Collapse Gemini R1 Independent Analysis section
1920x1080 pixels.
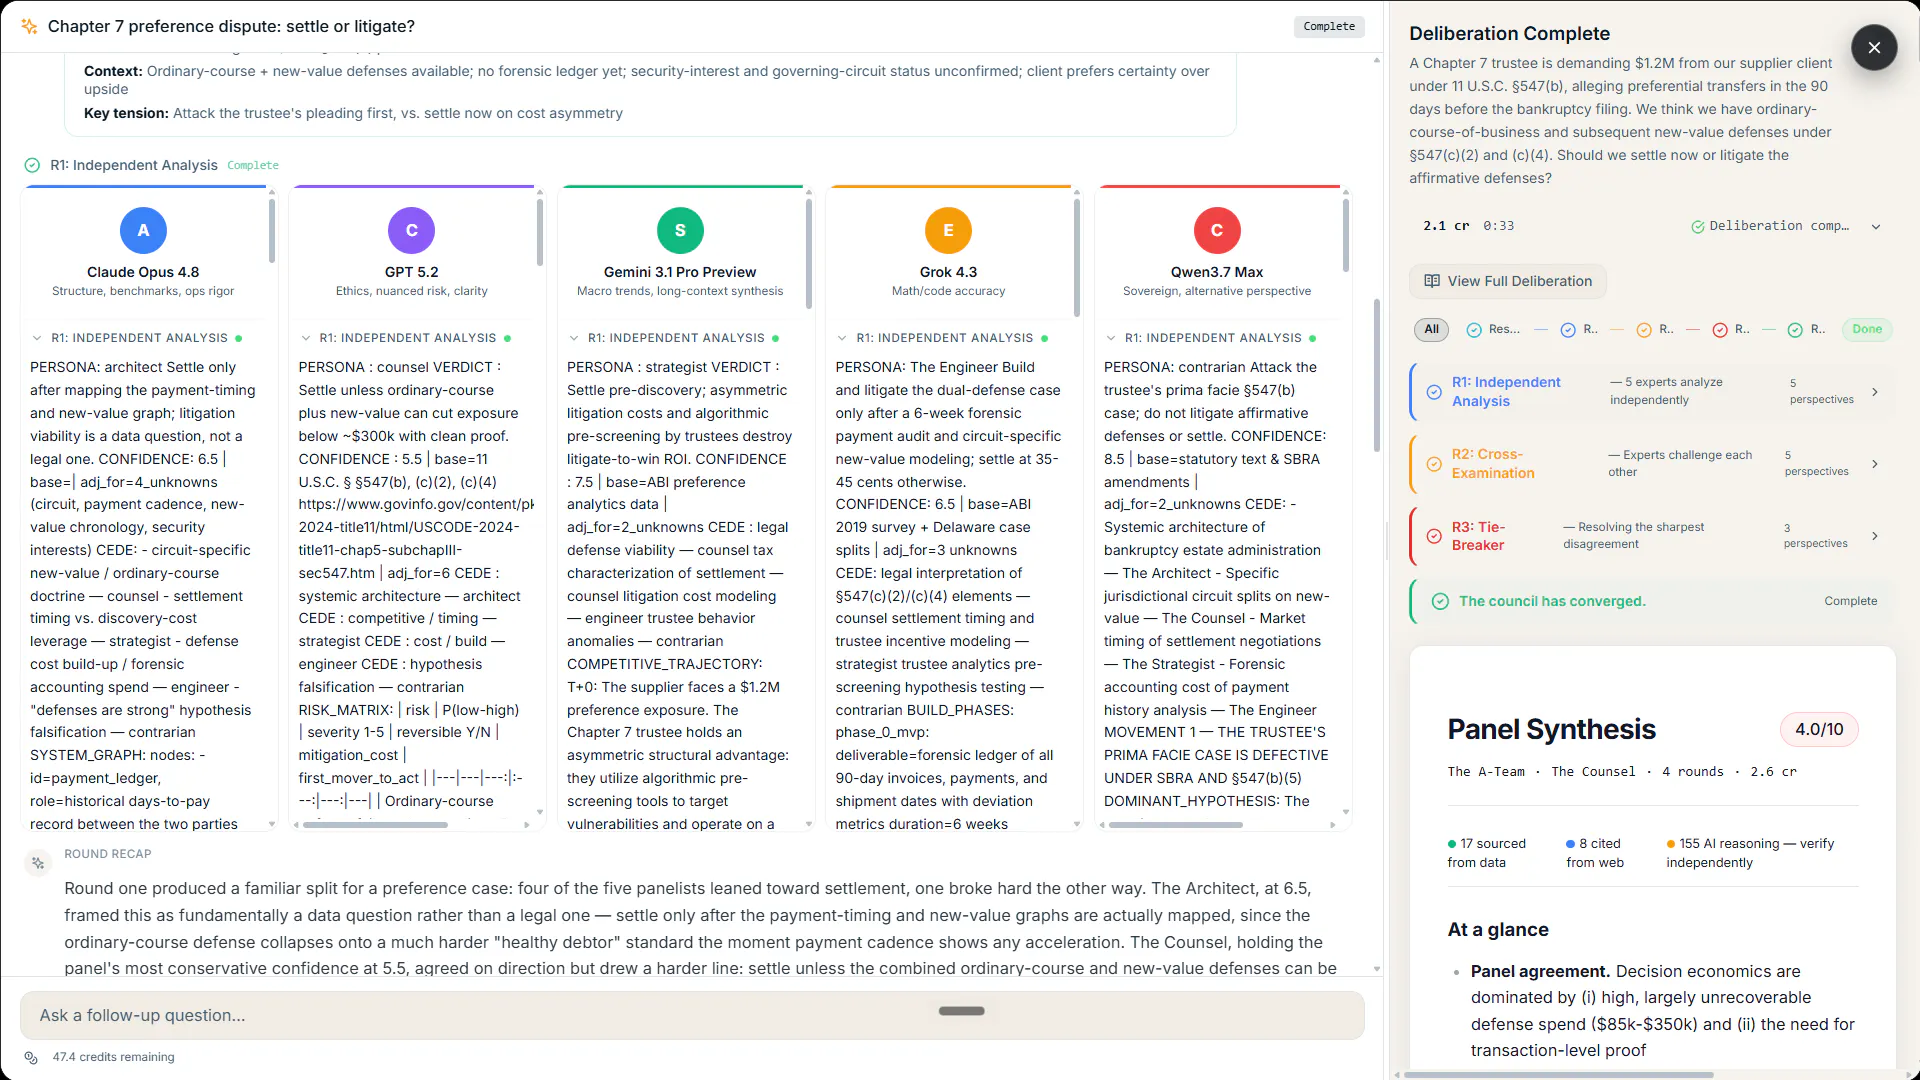[574, 338]
